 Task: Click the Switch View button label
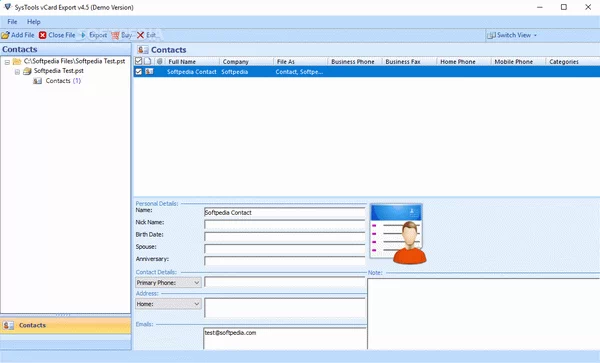tap(514, 35)
